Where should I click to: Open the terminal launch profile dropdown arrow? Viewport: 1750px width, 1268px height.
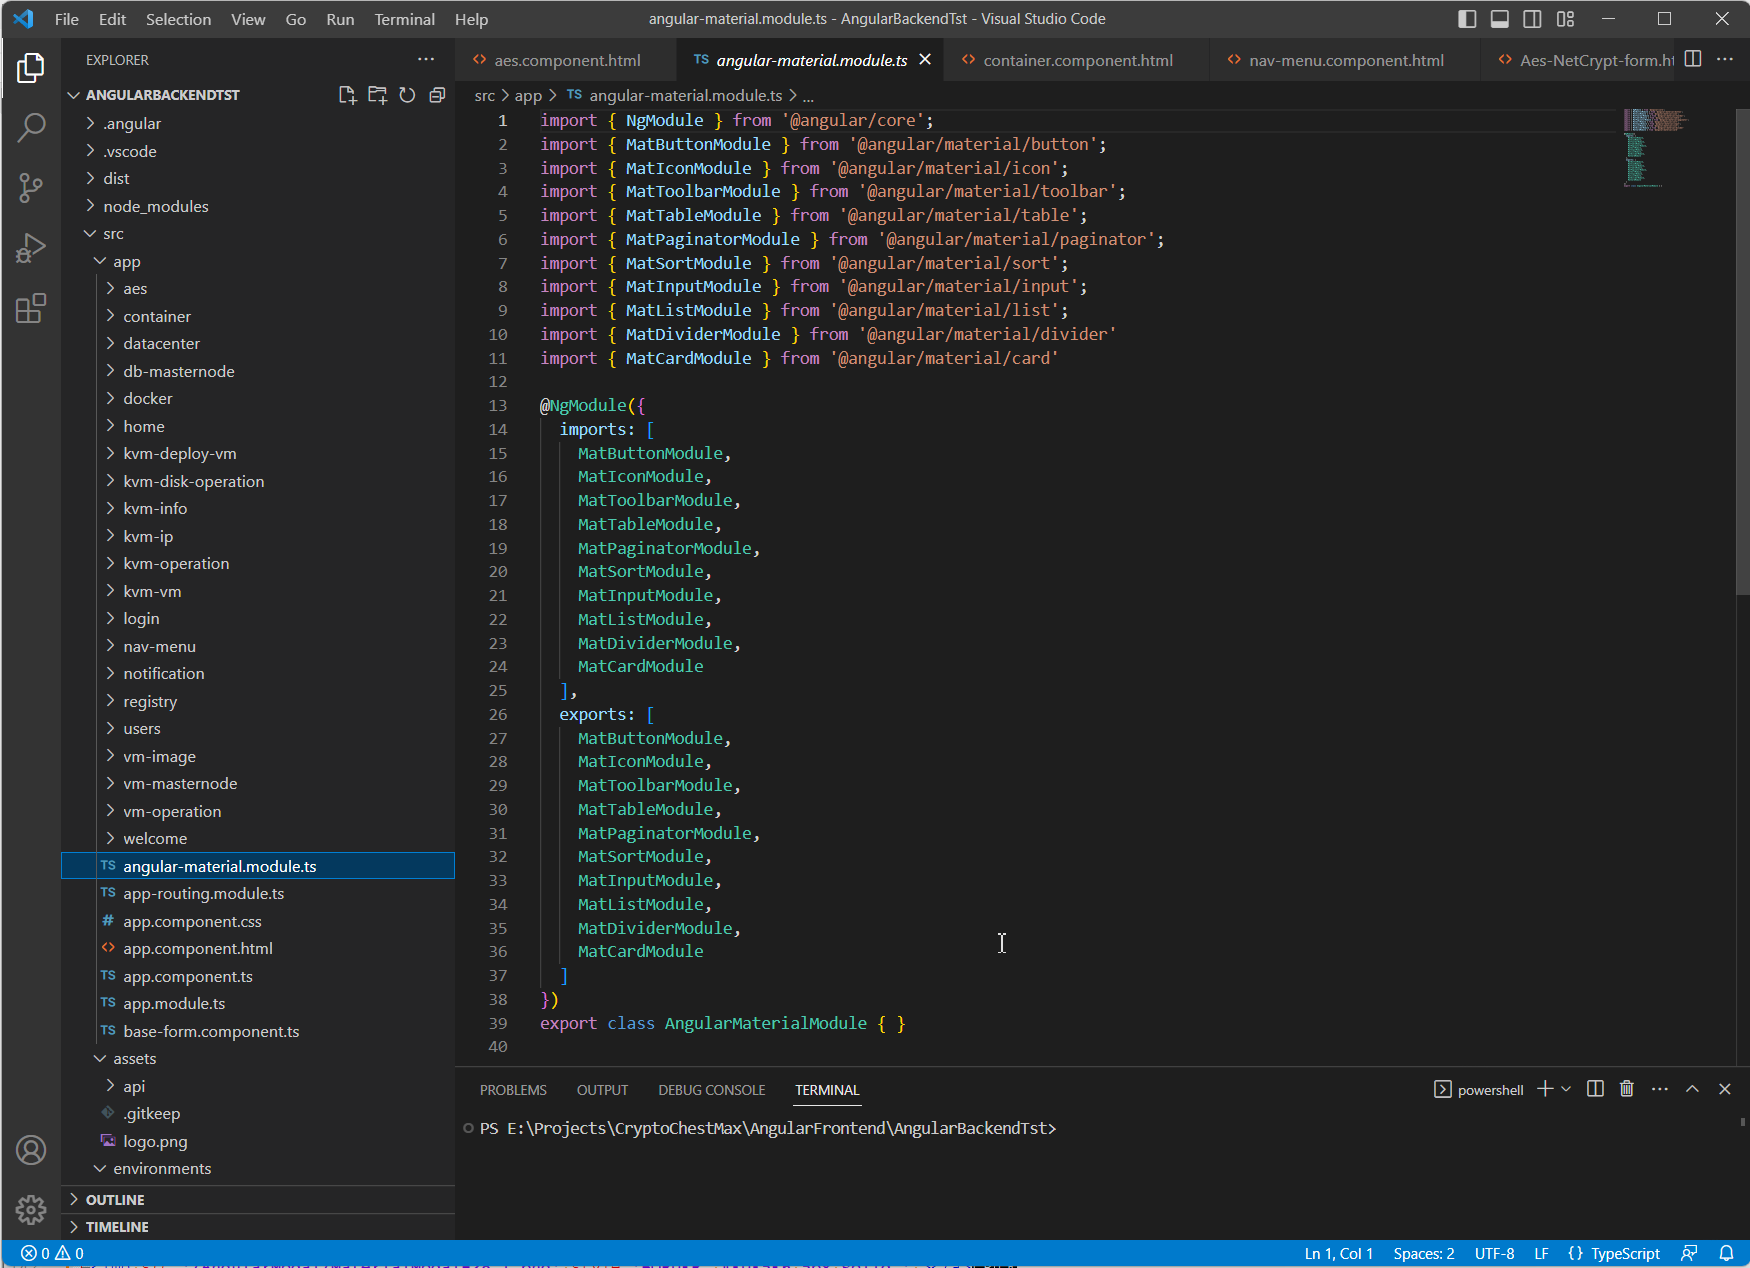click(1566, 1089)
